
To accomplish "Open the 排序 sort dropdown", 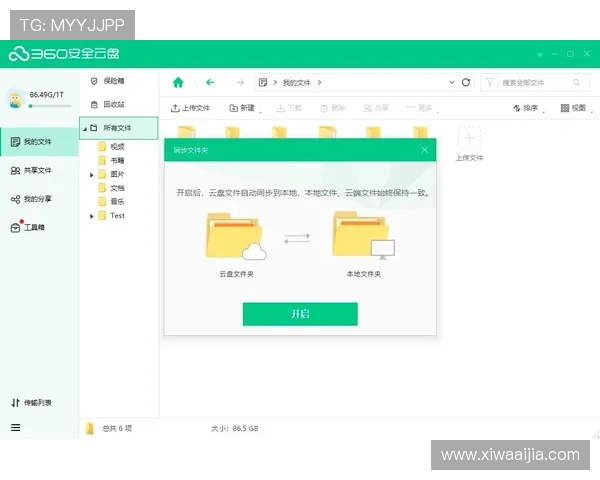I will click(x=528, y=108).
